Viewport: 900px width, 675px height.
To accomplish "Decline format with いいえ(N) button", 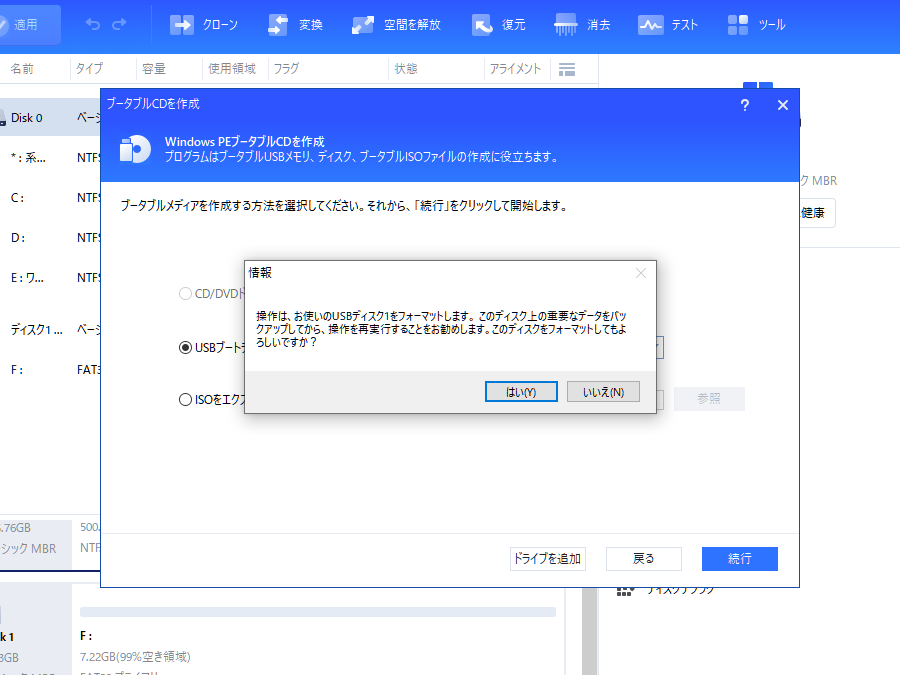I will [603, 392].
